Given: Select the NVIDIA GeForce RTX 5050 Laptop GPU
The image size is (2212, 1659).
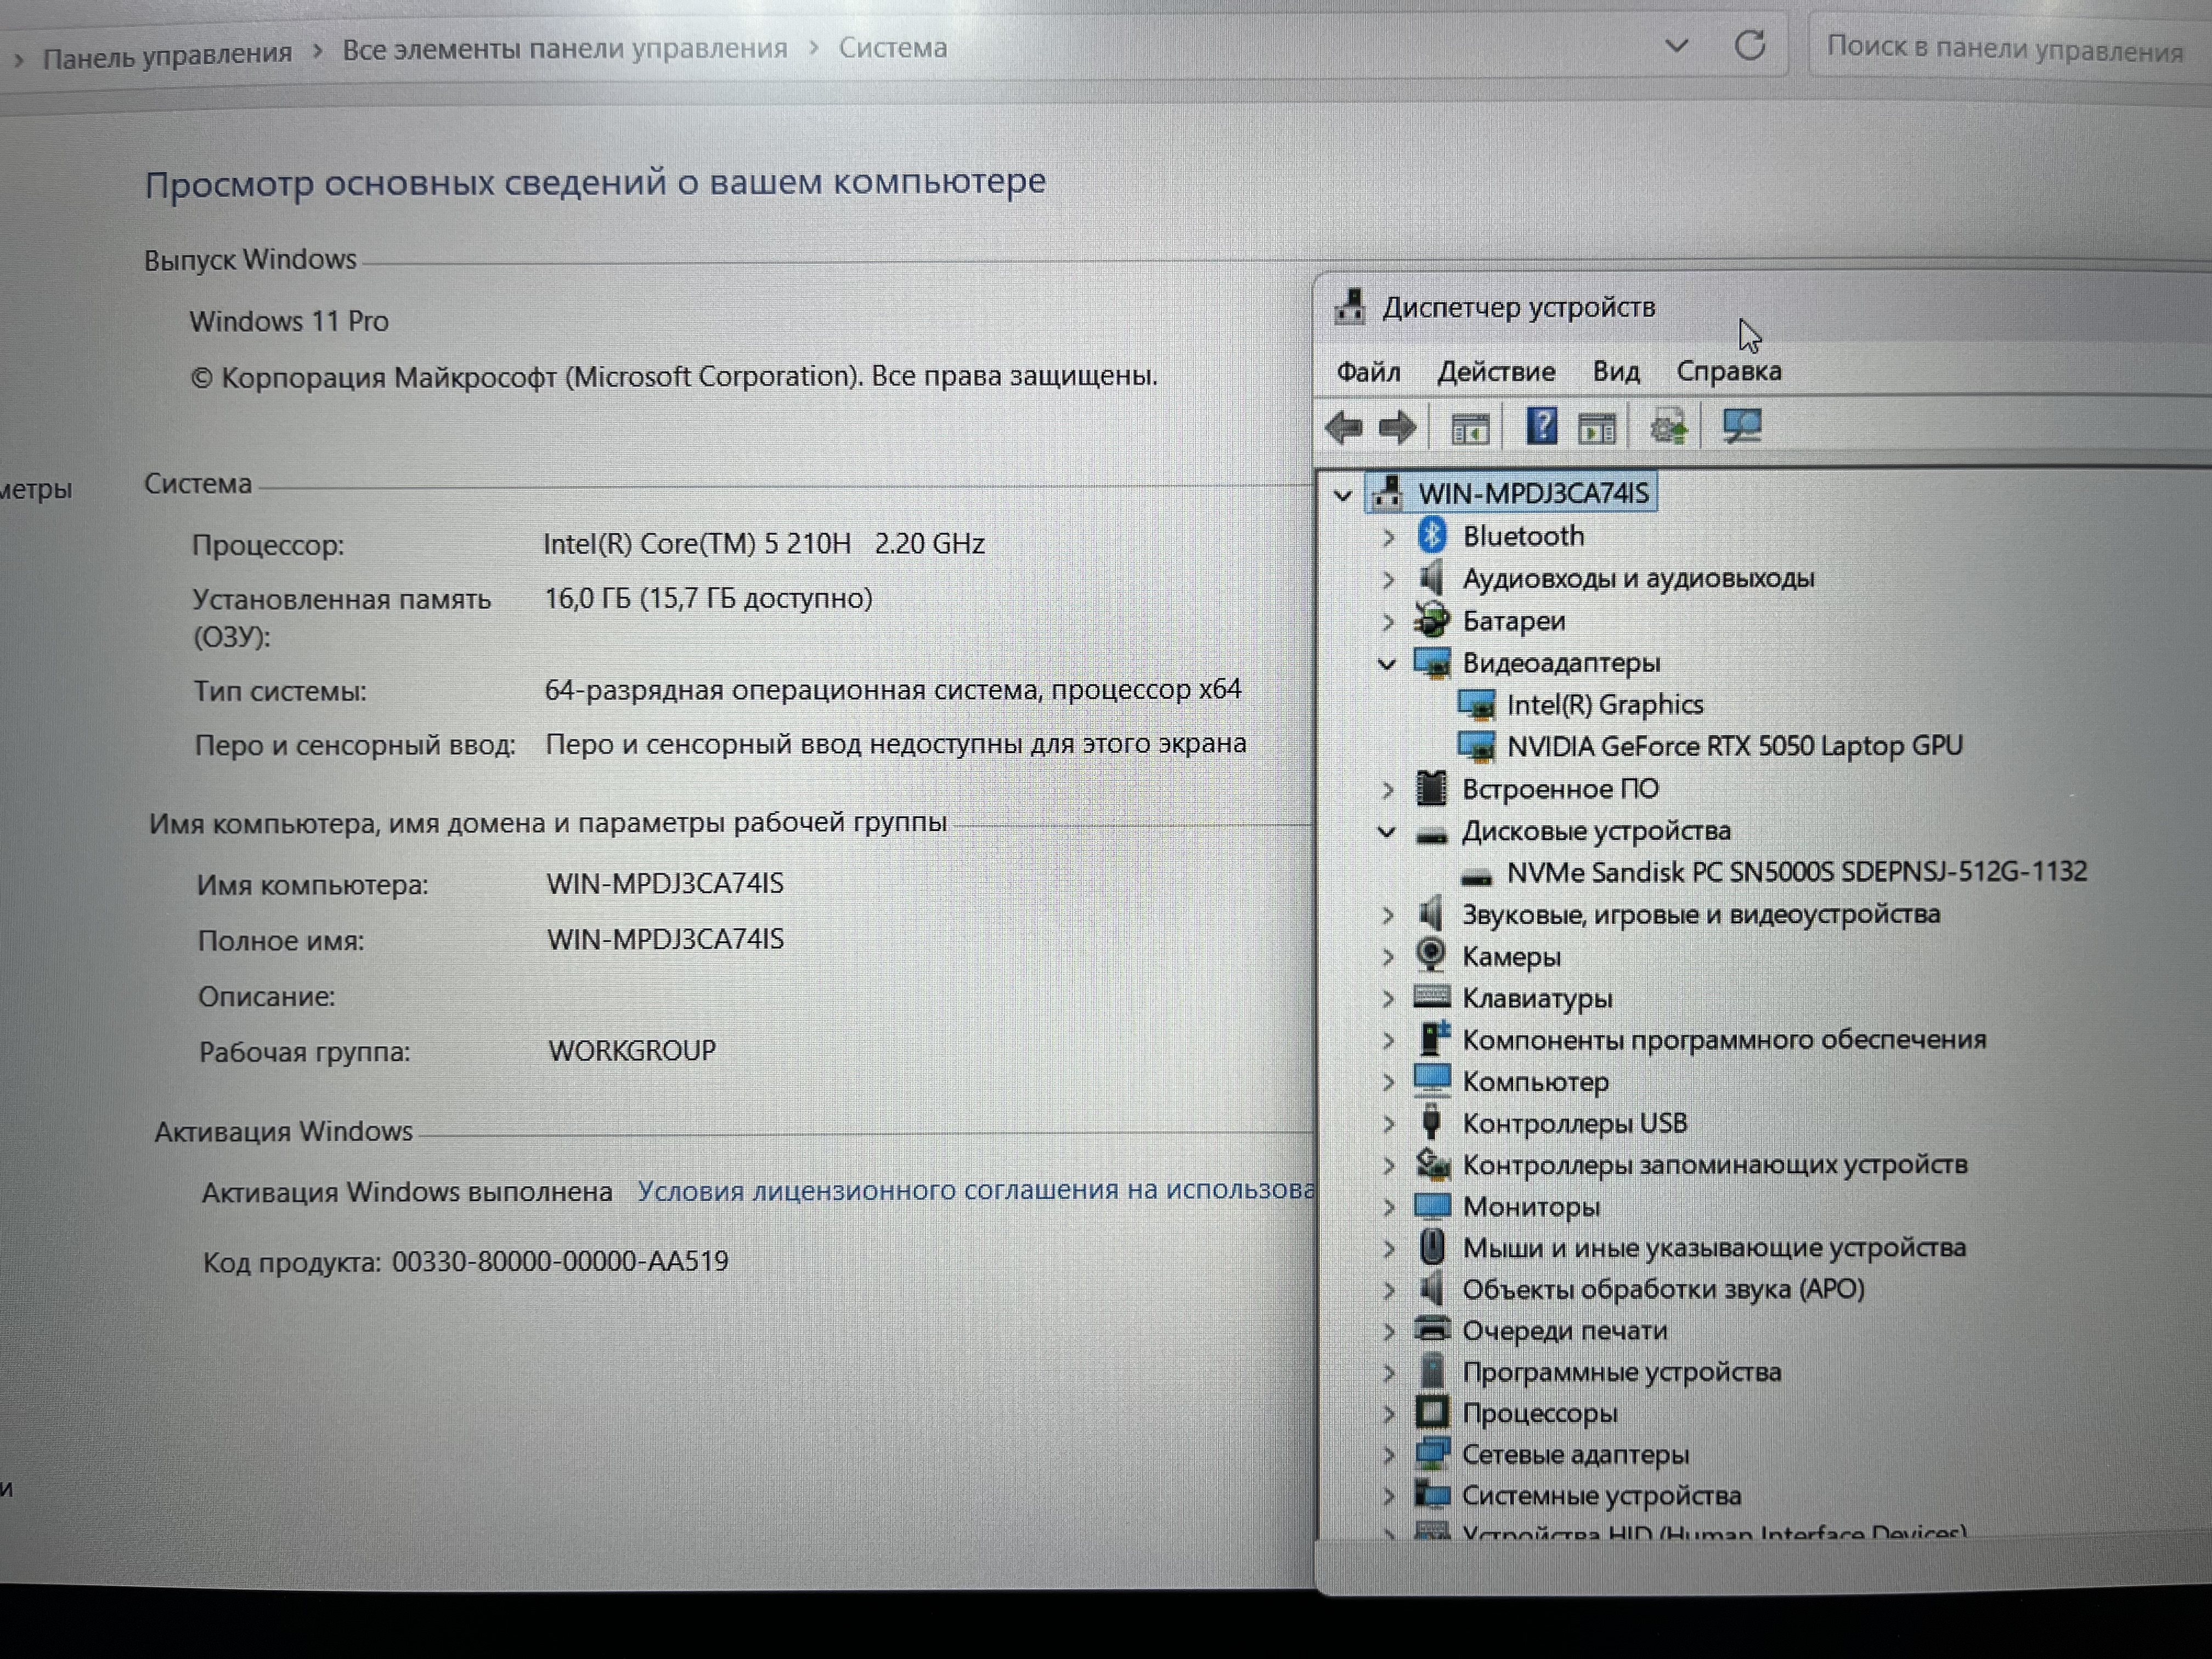Looking at the screenshot, I should (1734, 746).
